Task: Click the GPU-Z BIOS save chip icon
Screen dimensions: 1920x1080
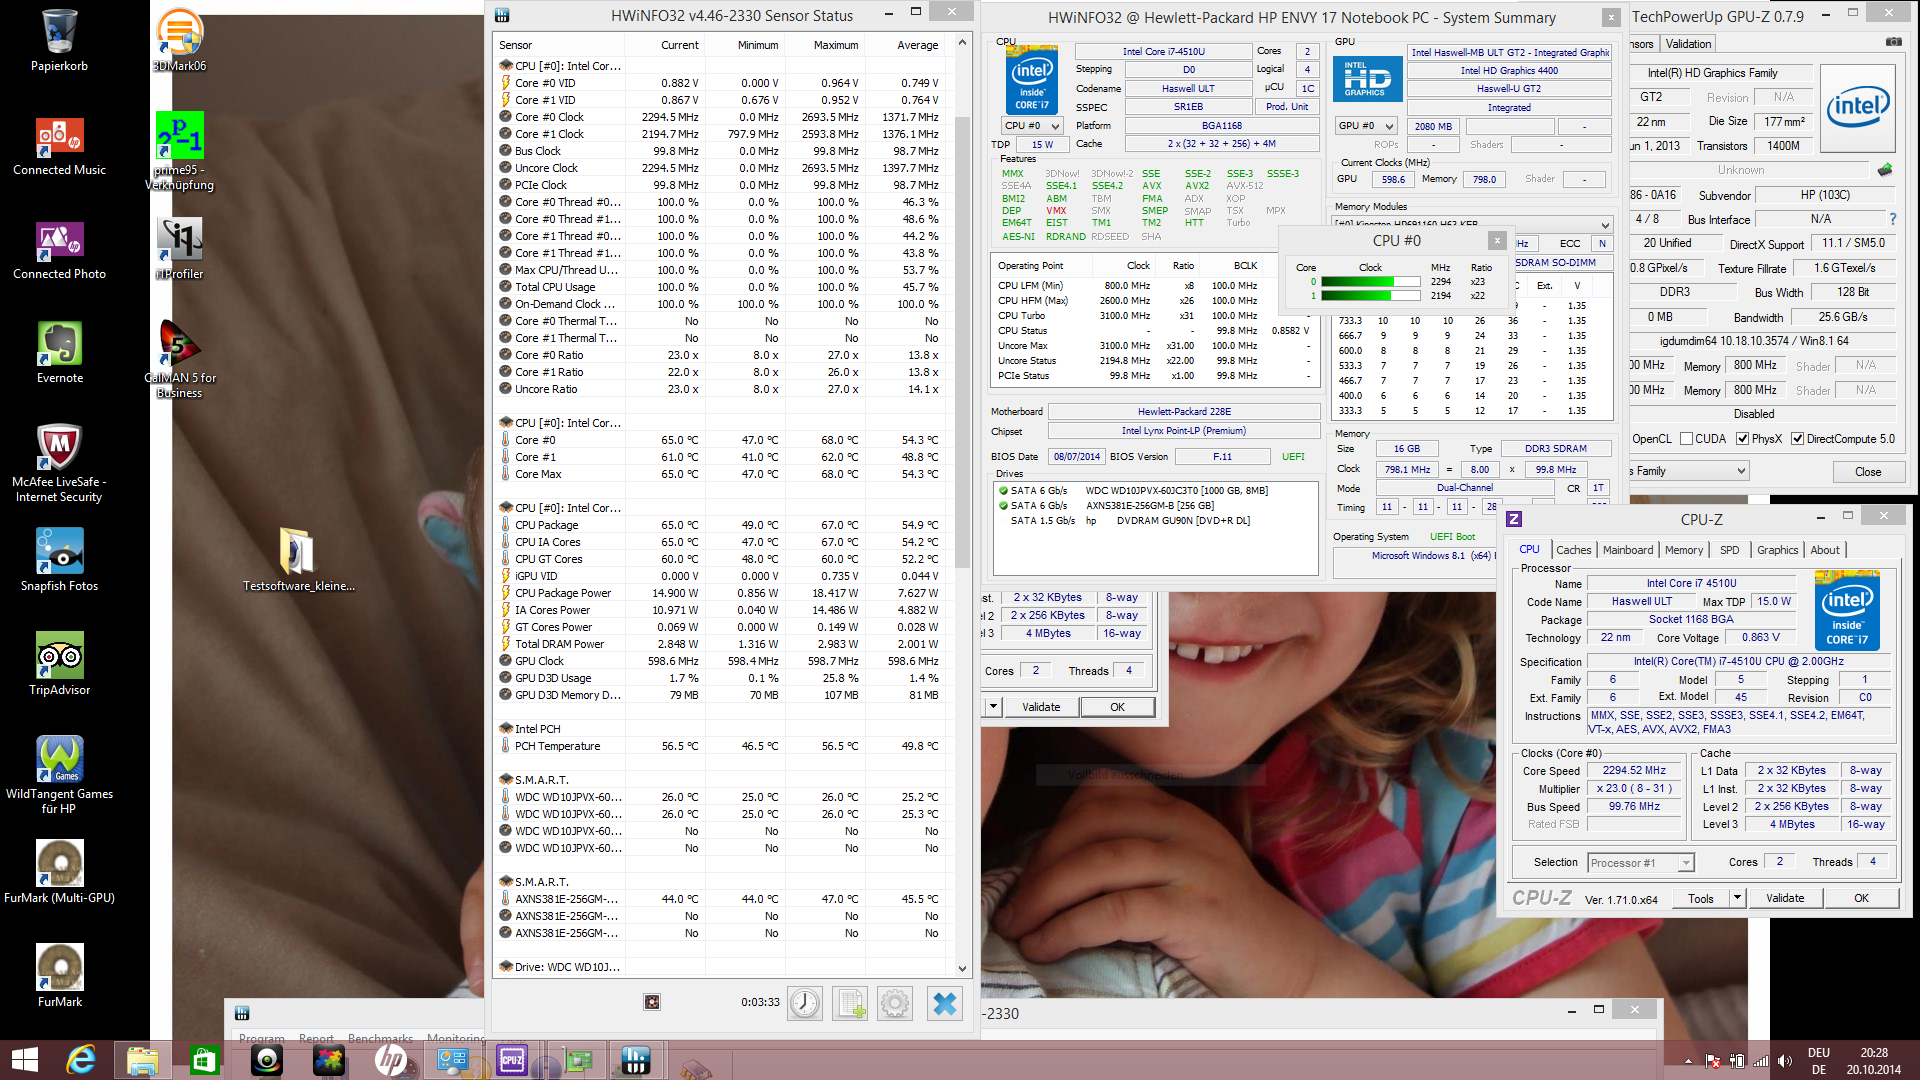Action: click(1885, 170)
